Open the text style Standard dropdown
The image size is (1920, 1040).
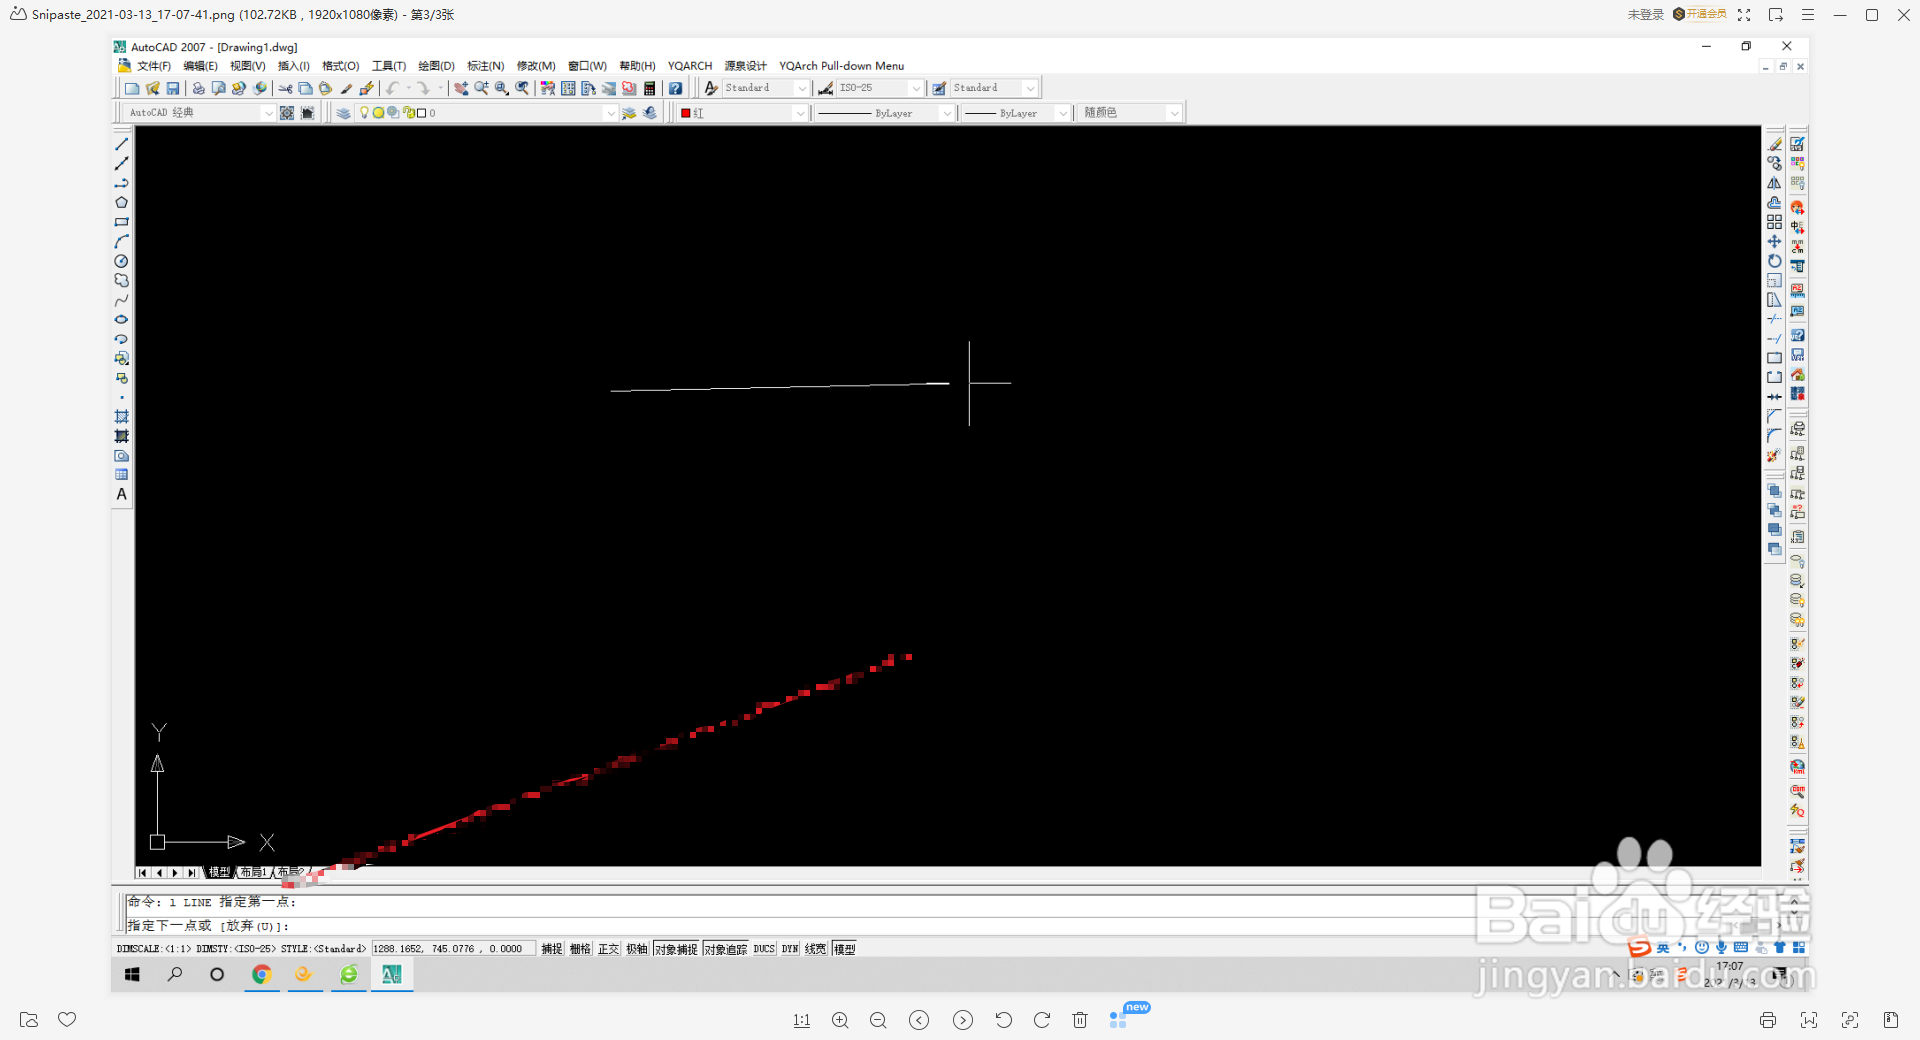click(802, 88)
